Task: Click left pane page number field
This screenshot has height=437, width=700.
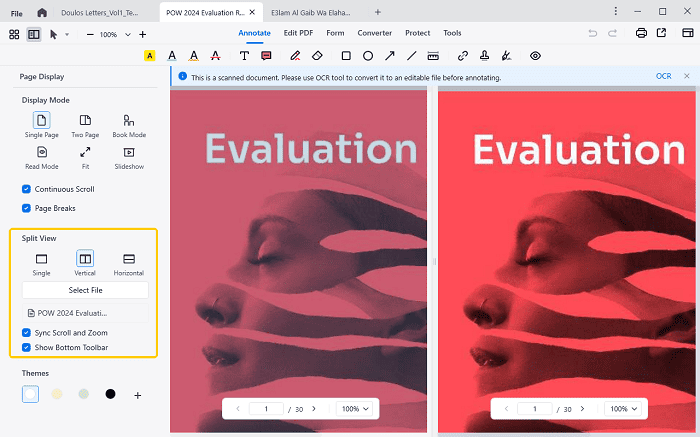Action: (267, 409)
